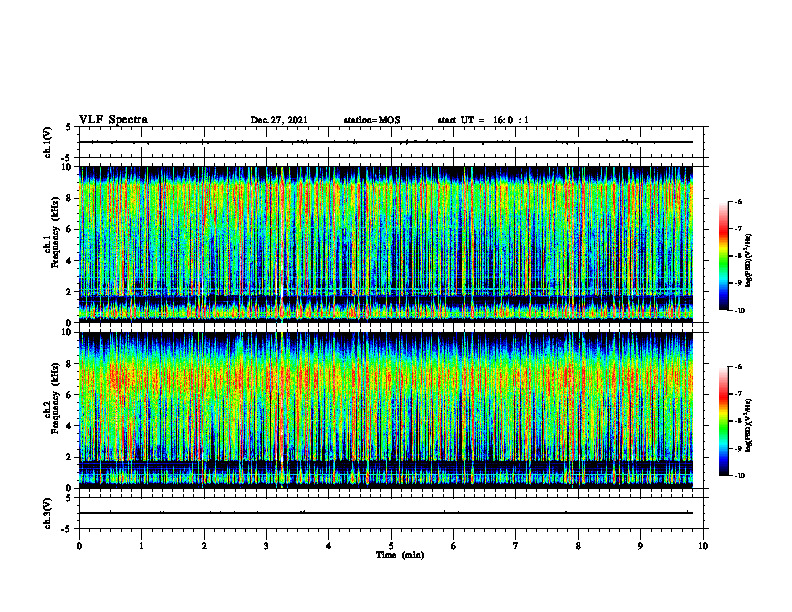Image resolution: width=792 pixels, height=612 pixels.
Task: Click the "0" kHz tick of ch.2 spectrogram
Action: click(x=69, y=488)
